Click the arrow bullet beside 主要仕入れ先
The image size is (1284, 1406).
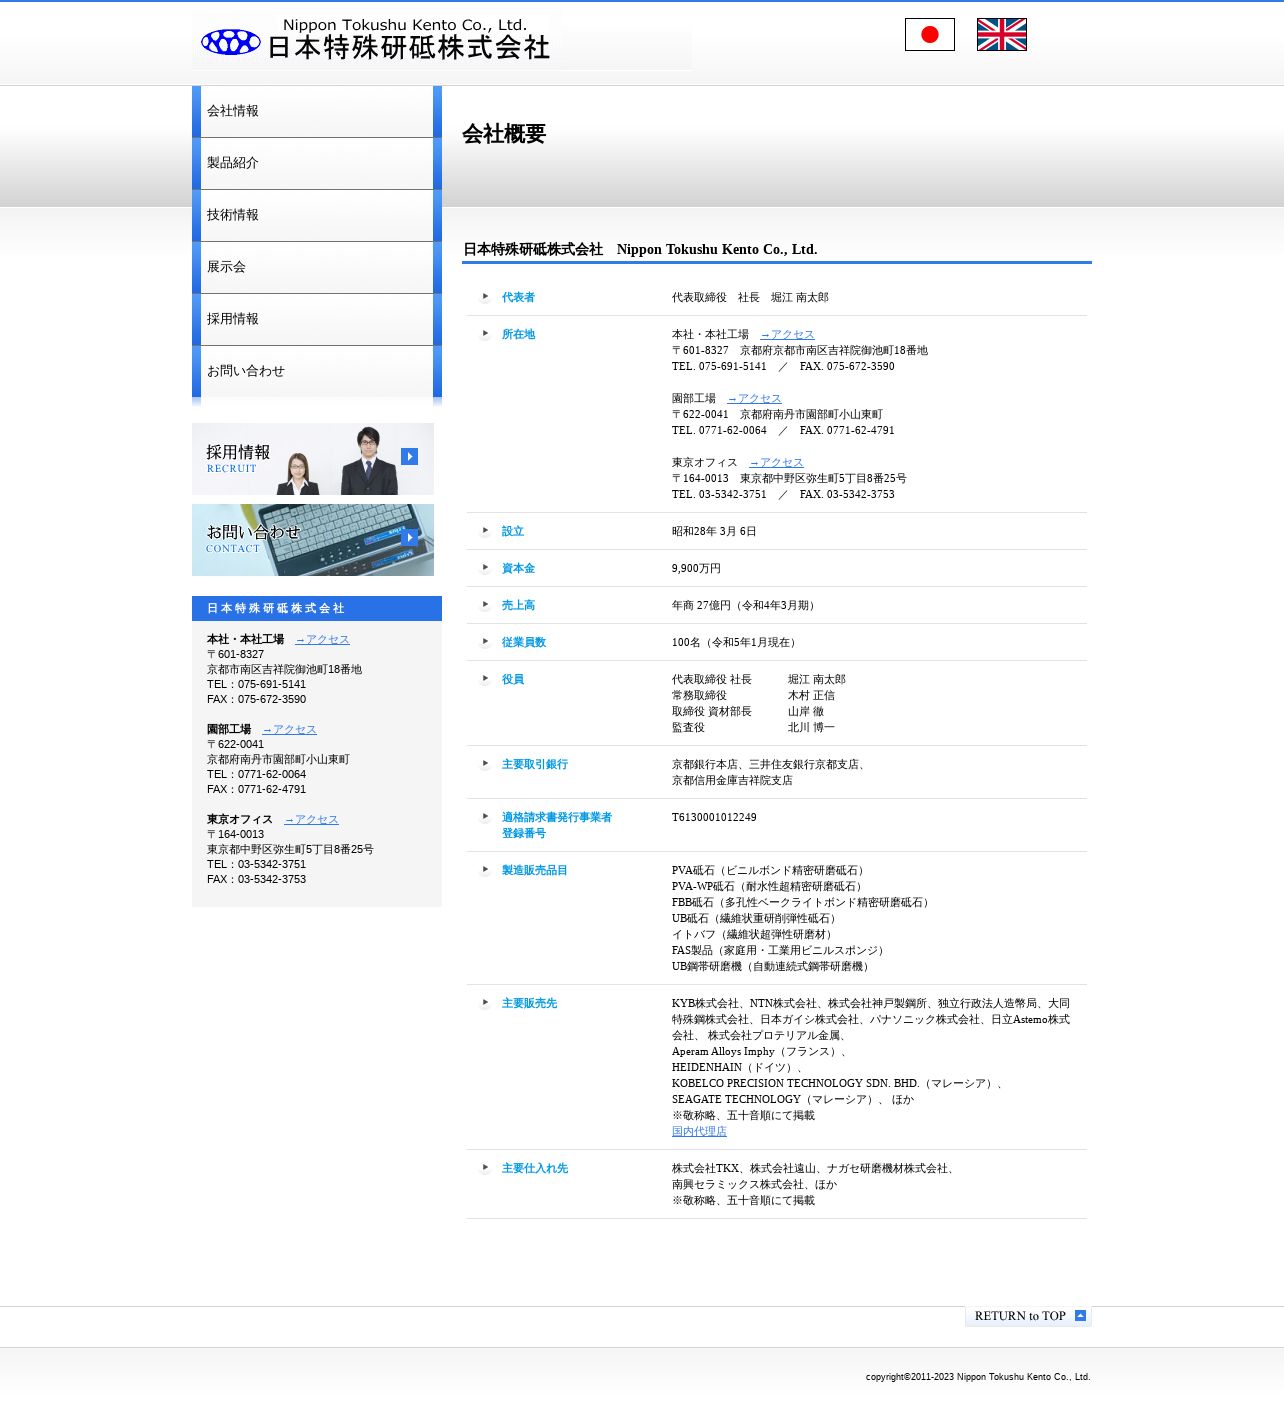[485, 1168]
